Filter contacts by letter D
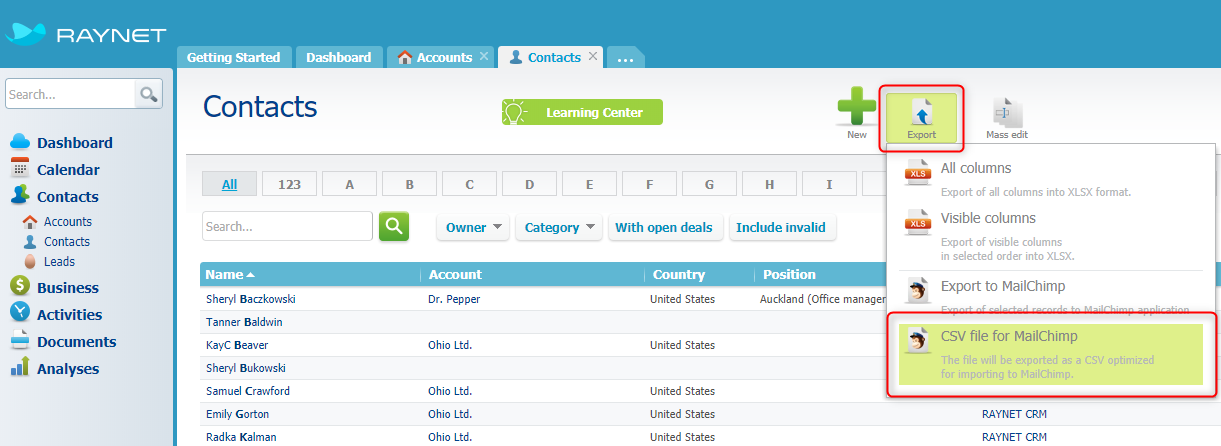Image resolution: width=1221 pixels, height=446 pixels. tap(529, 184)
